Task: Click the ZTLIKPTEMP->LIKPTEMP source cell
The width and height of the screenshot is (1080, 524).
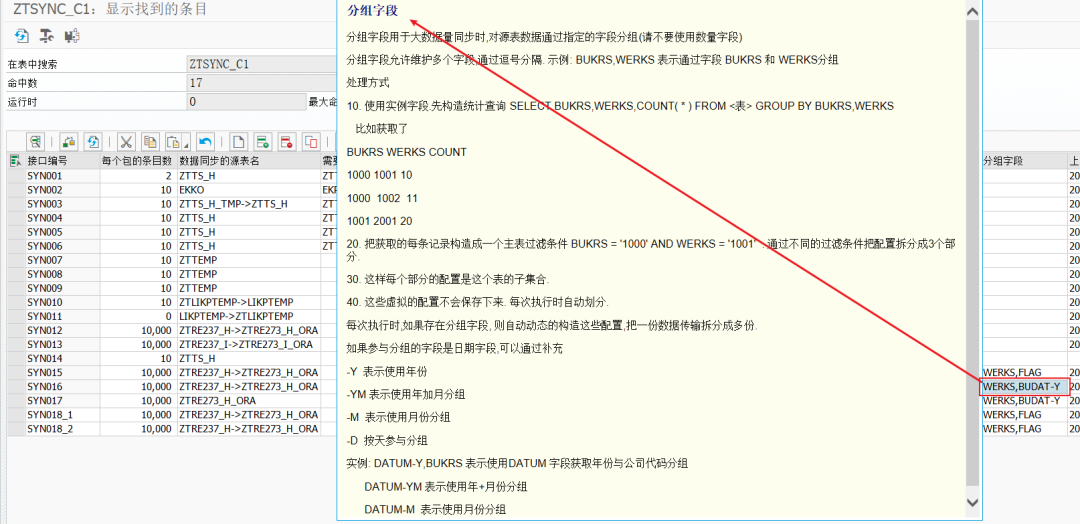Action: [x=249, y=302]
